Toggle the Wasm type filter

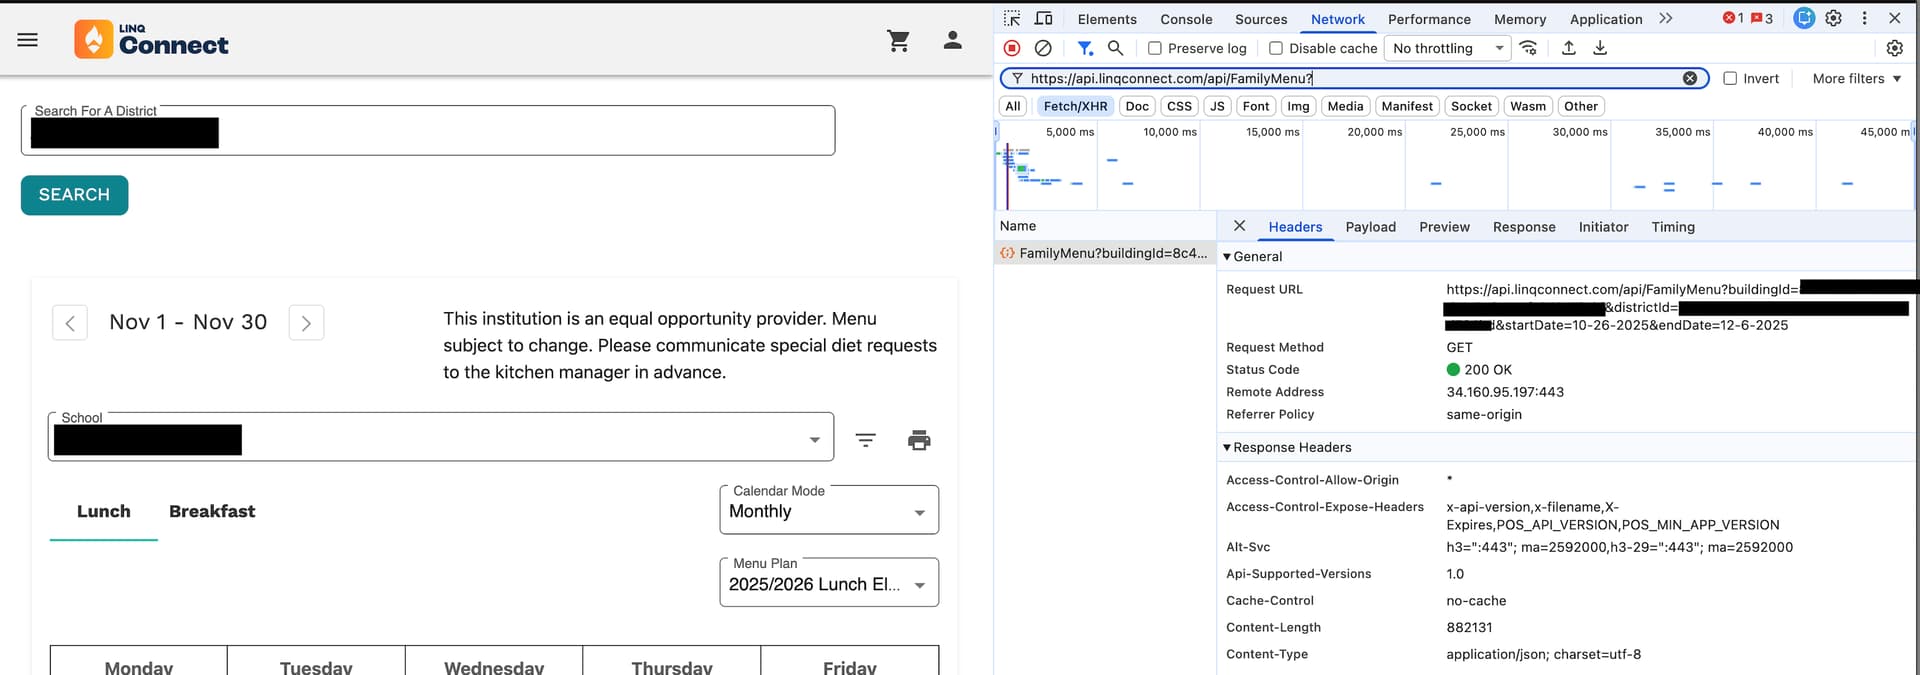pyautogui.click(x=1528, y=106)
